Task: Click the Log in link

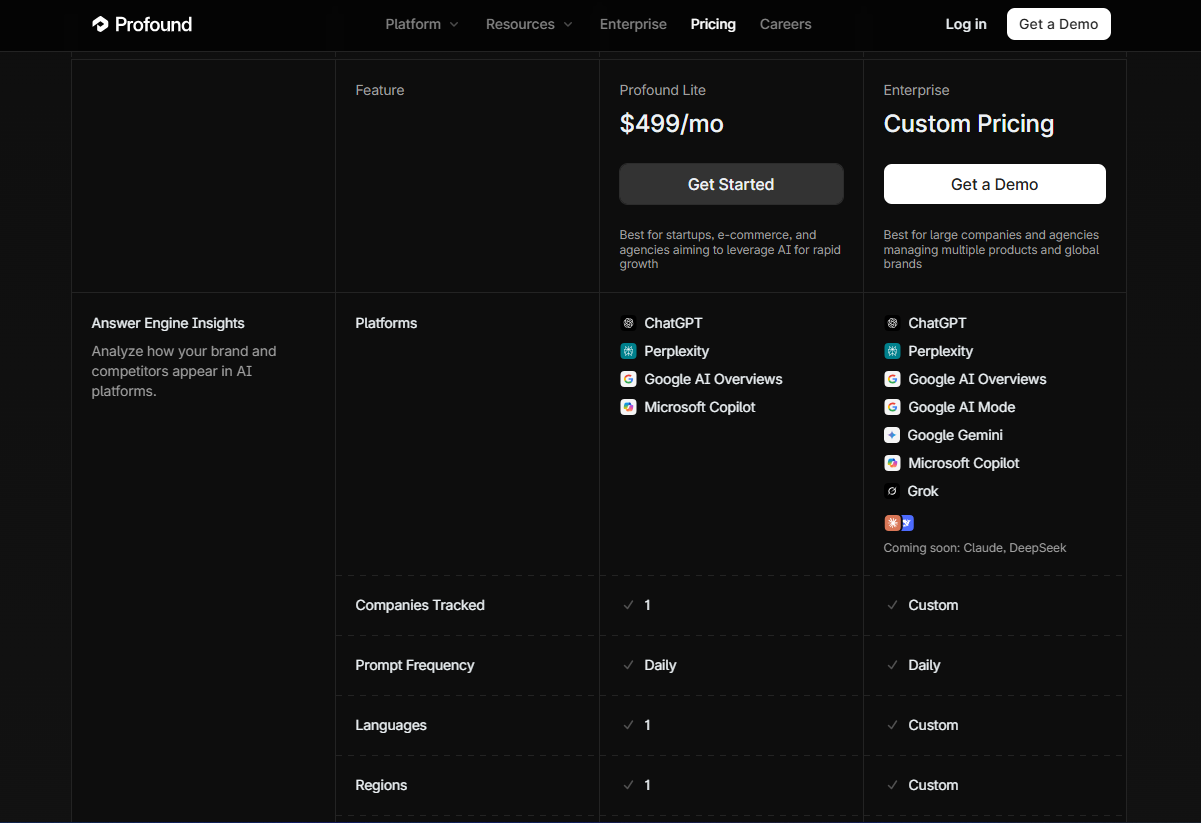Action: [x=966, y=24]
